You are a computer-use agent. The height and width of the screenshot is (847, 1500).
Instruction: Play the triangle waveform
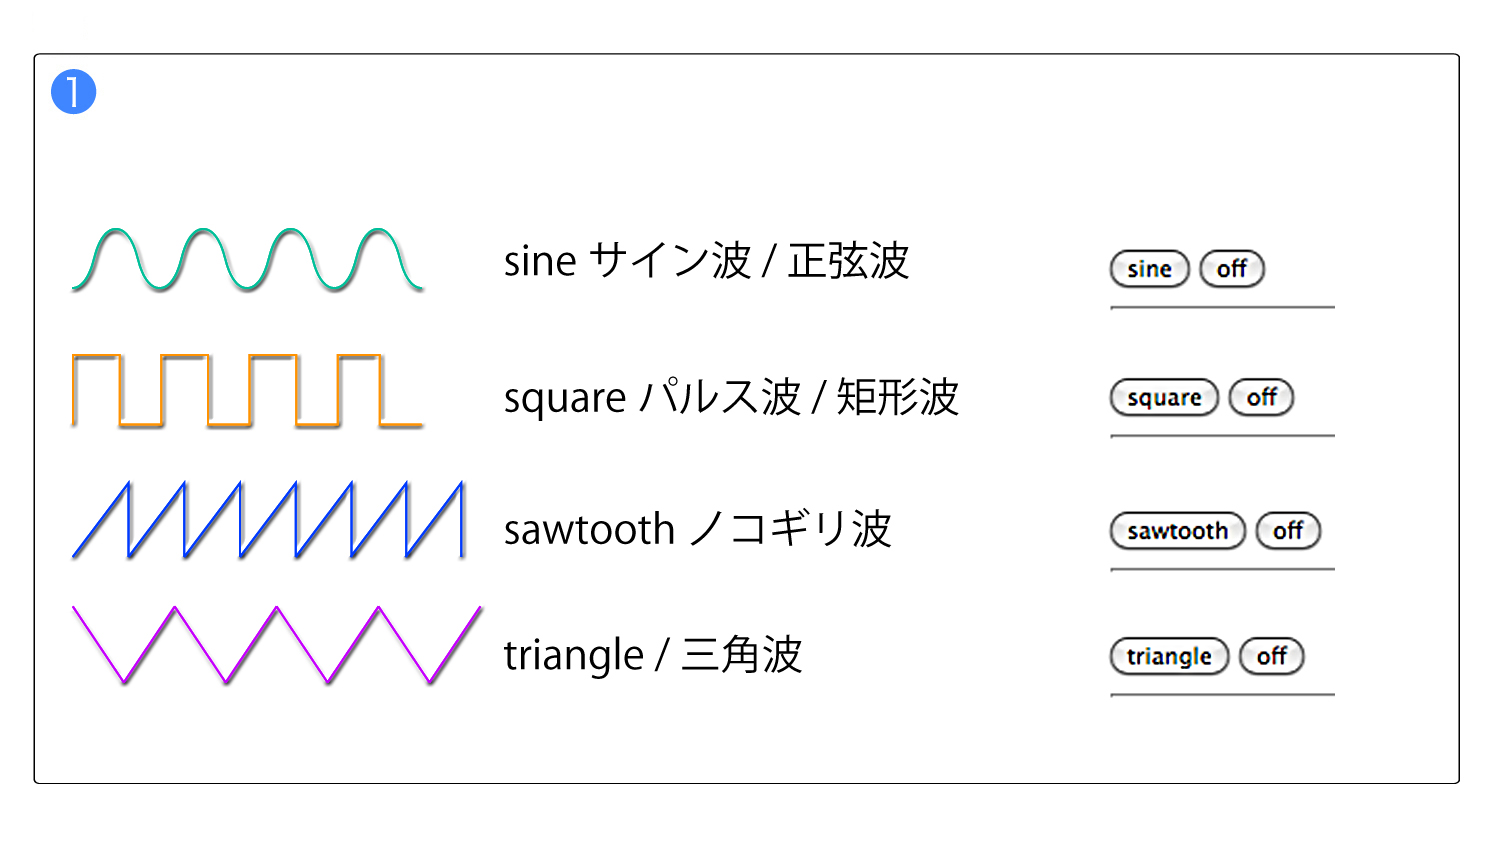[1169, 656]
